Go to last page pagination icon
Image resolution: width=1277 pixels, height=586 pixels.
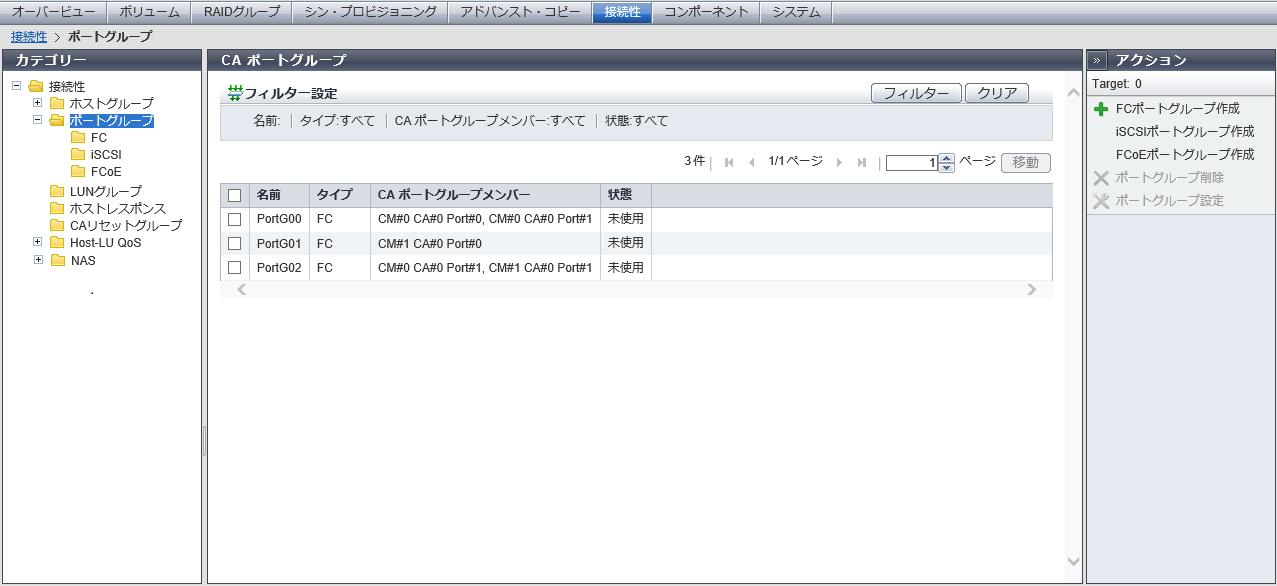pos(861,162)
